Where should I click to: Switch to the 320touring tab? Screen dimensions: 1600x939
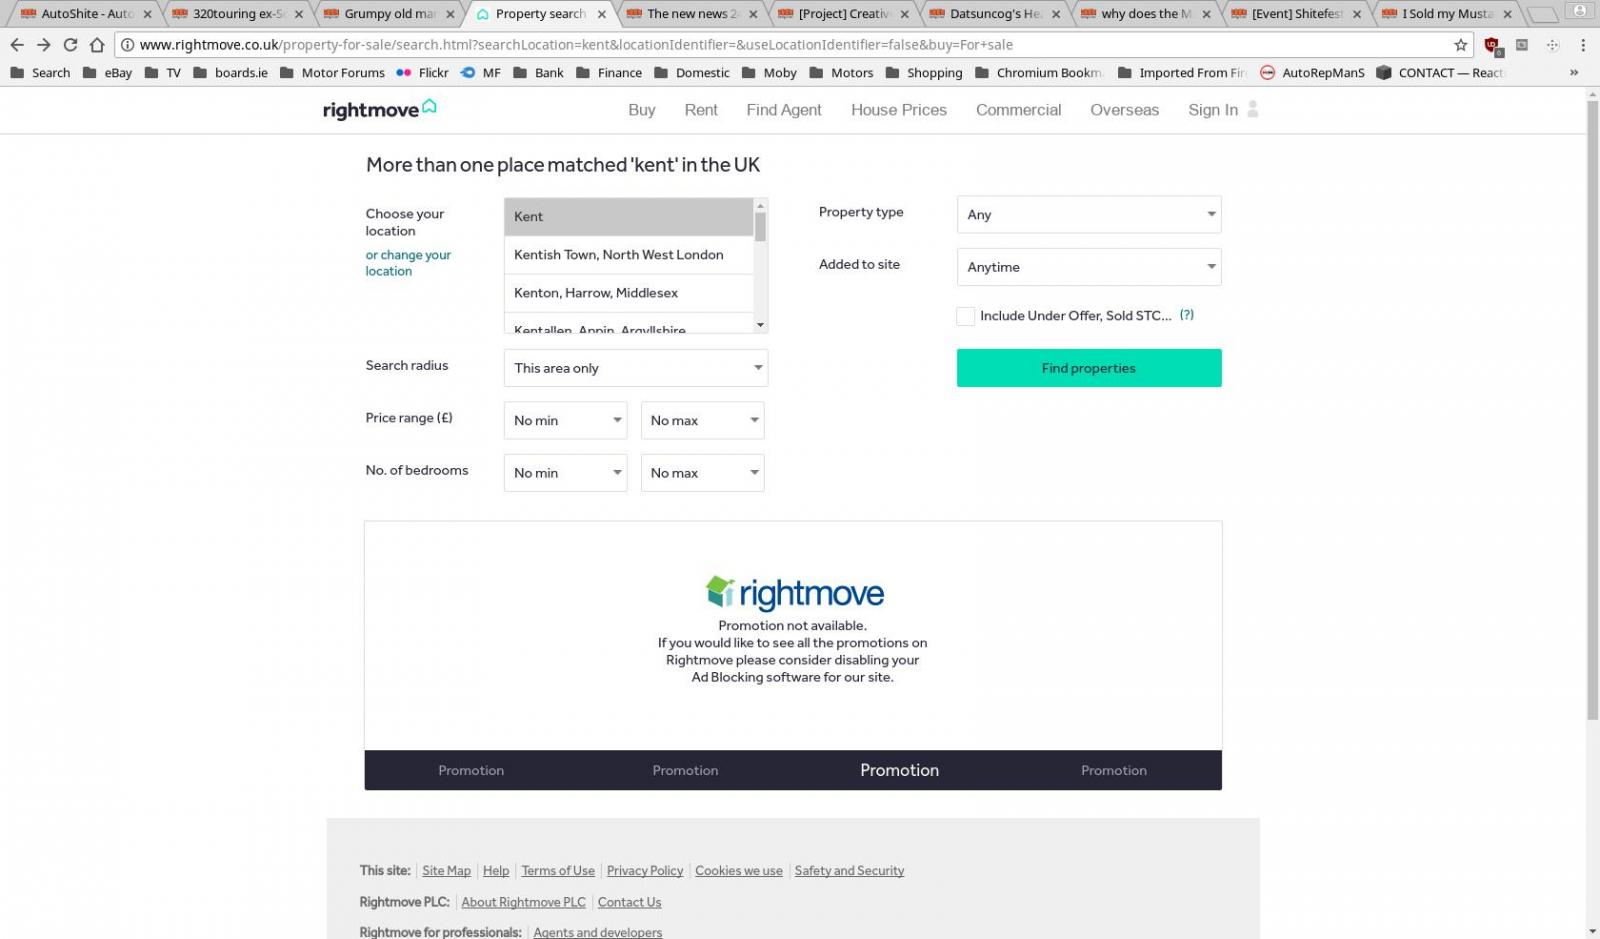coord(238,14)
